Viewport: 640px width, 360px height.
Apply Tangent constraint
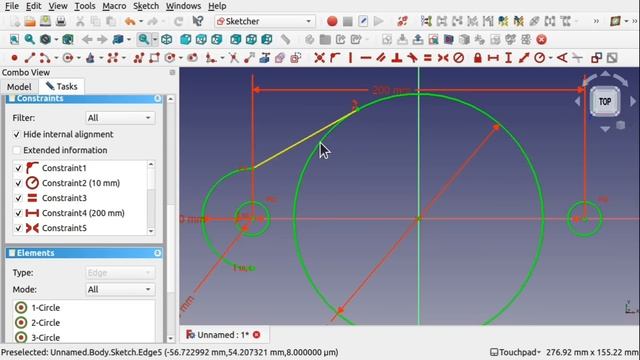(x=412, y=58)
